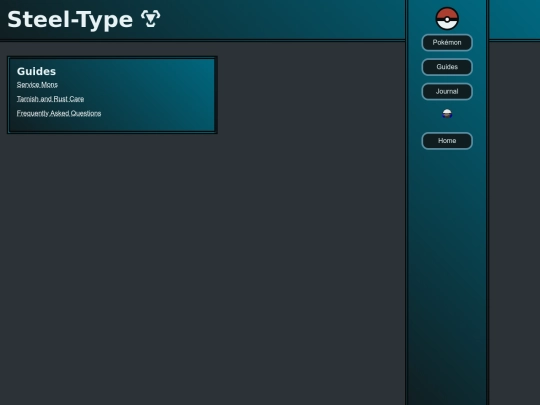
Task: Click the small gray ball icon below Journal
Action: 447,114
